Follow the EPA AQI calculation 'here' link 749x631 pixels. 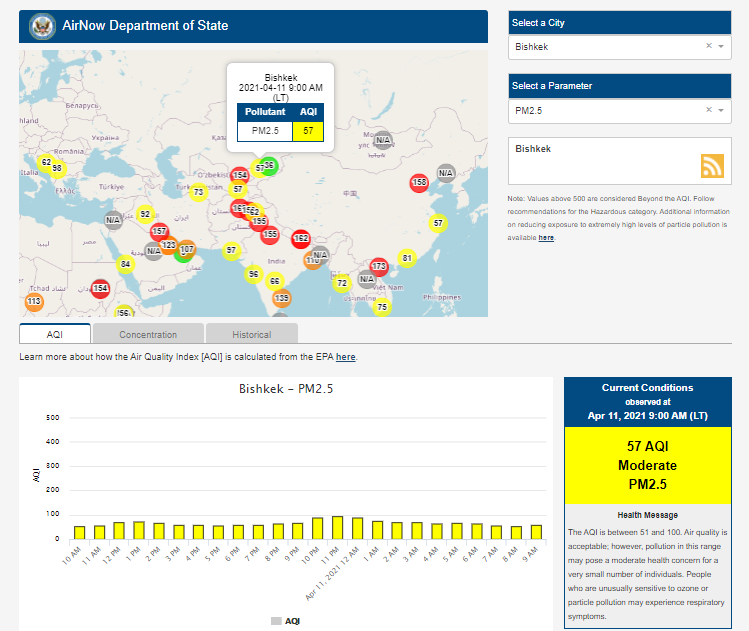345,357
